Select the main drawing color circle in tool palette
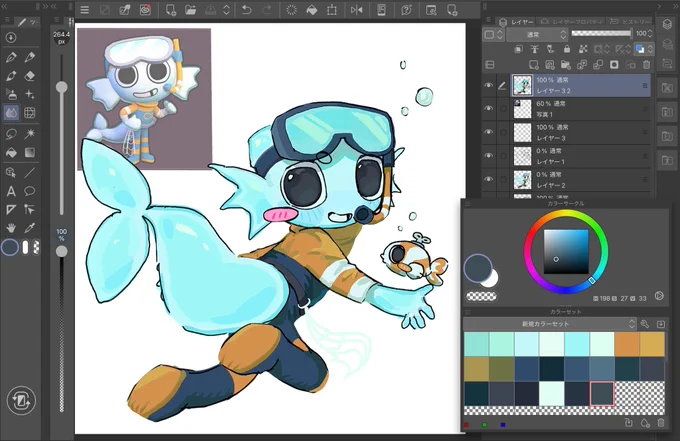Screen dimensions: 680x441 point(10,248)
